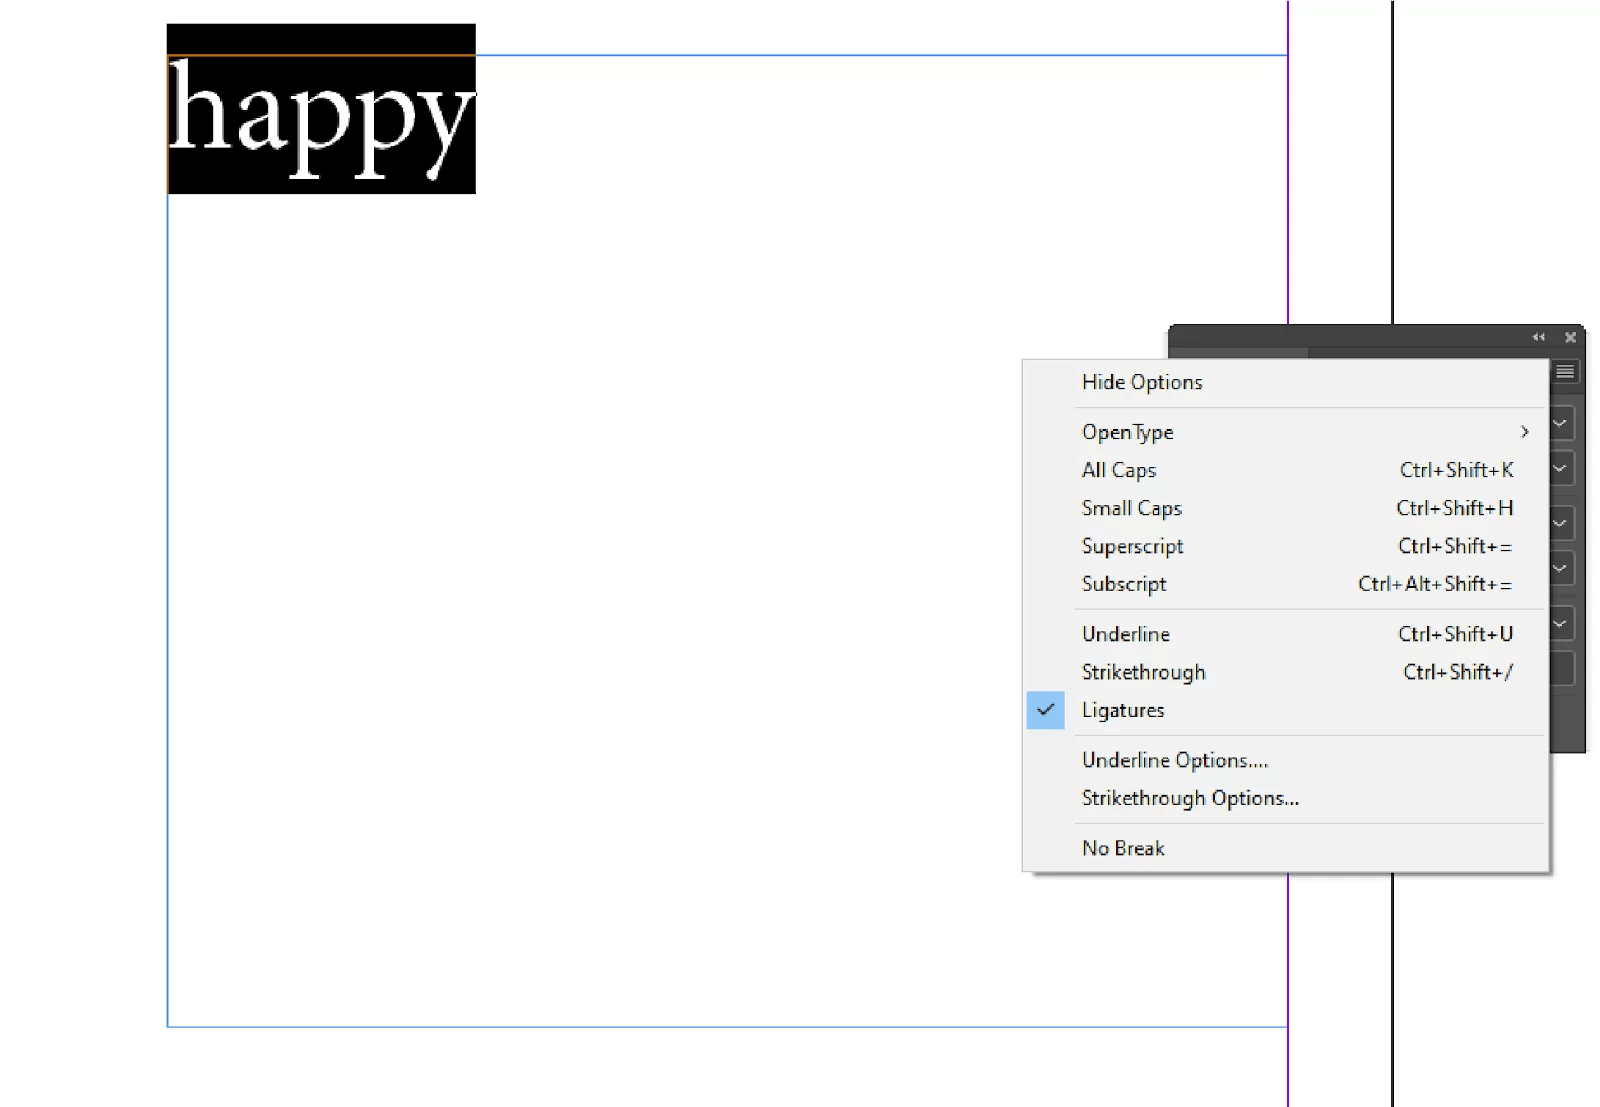Open the Character panel flyout menu
Screen dimensions: 1600x1107
1564,371
